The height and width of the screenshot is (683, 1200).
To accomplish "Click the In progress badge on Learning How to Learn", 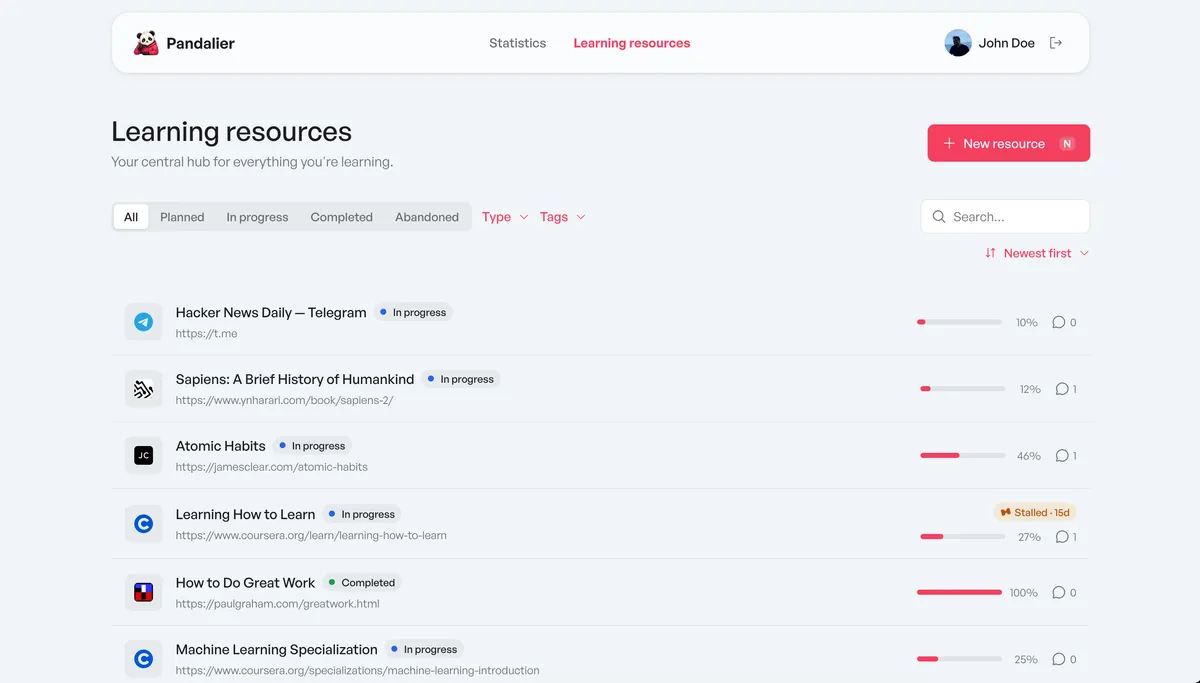I will (362, 515).
